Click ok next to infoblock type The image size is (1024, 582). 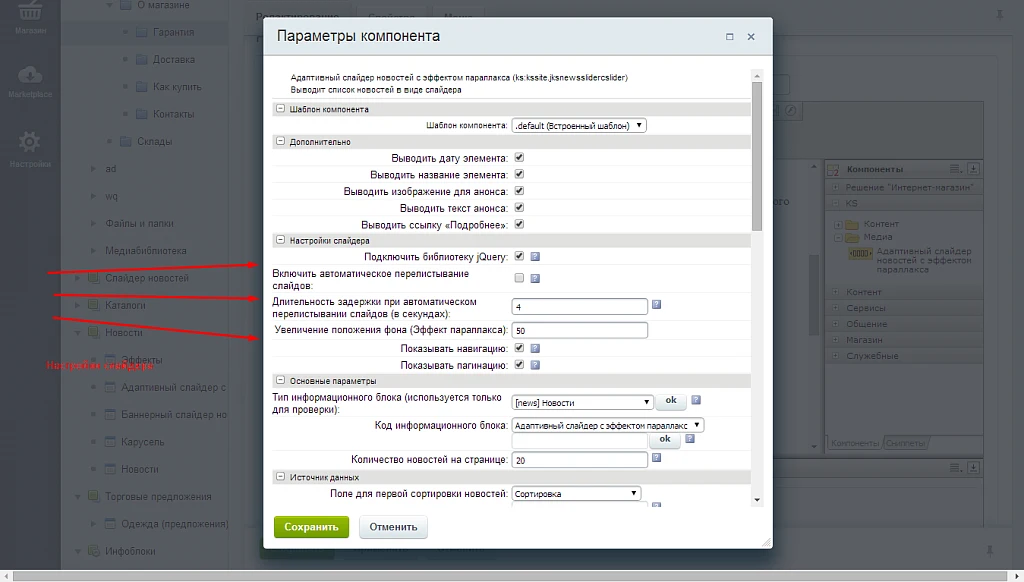pyautogui.click(x=671, y=400)
